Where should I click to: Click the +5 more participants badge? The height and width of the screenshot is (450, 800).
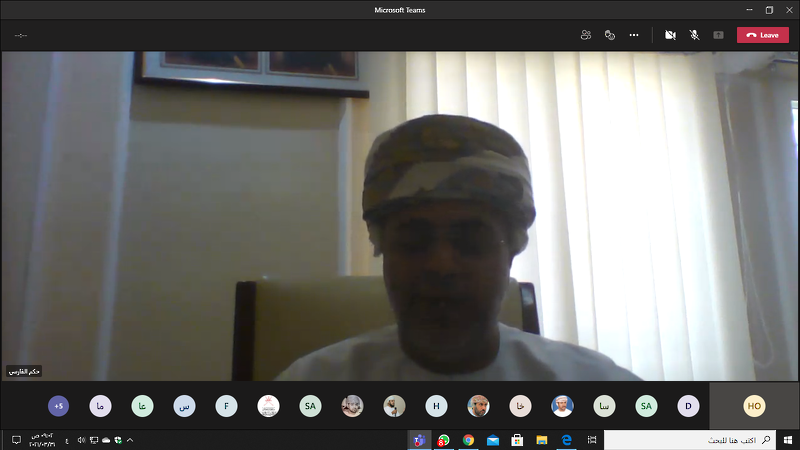(x=58, y=406)
